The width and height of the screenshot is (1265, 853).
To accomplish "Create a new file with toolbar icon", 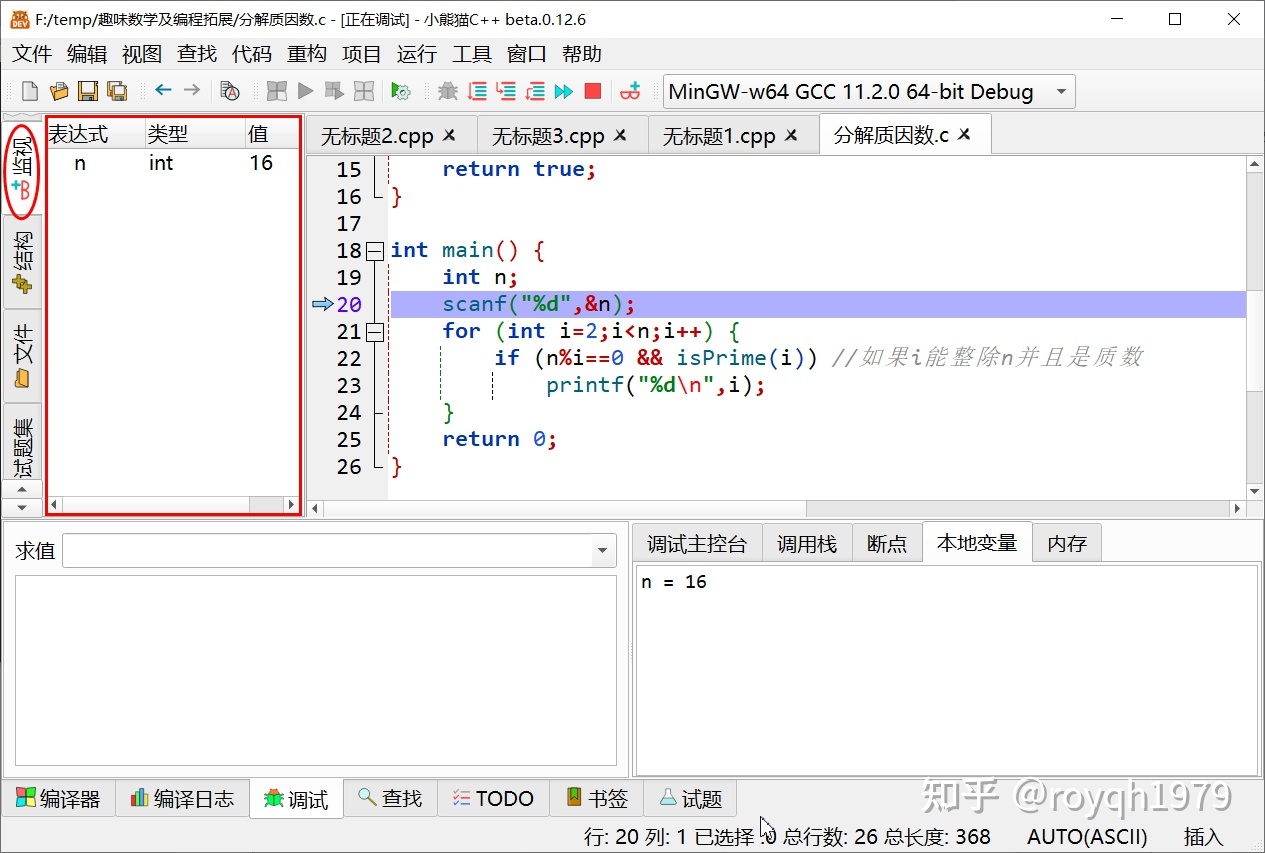I will 30,91.
